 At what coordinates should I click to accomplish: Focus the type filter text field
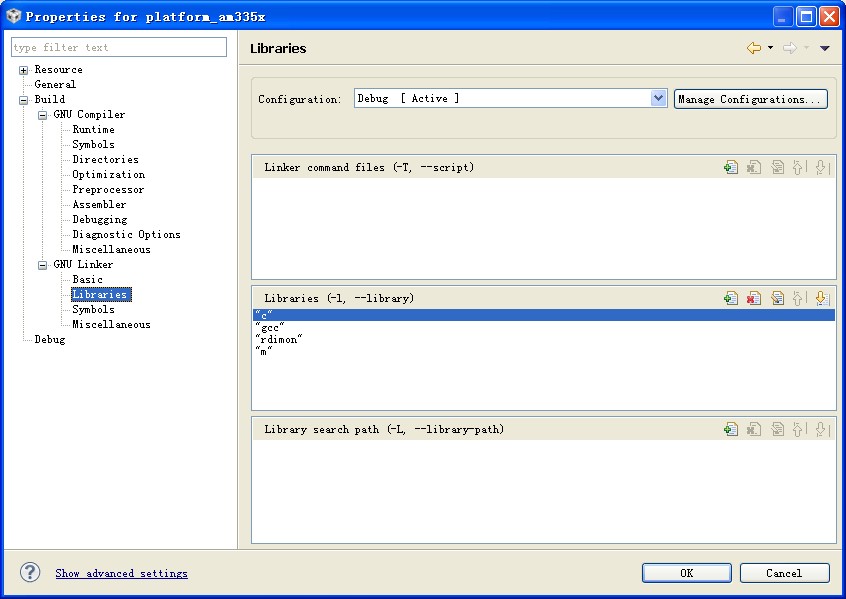point(119,47)
